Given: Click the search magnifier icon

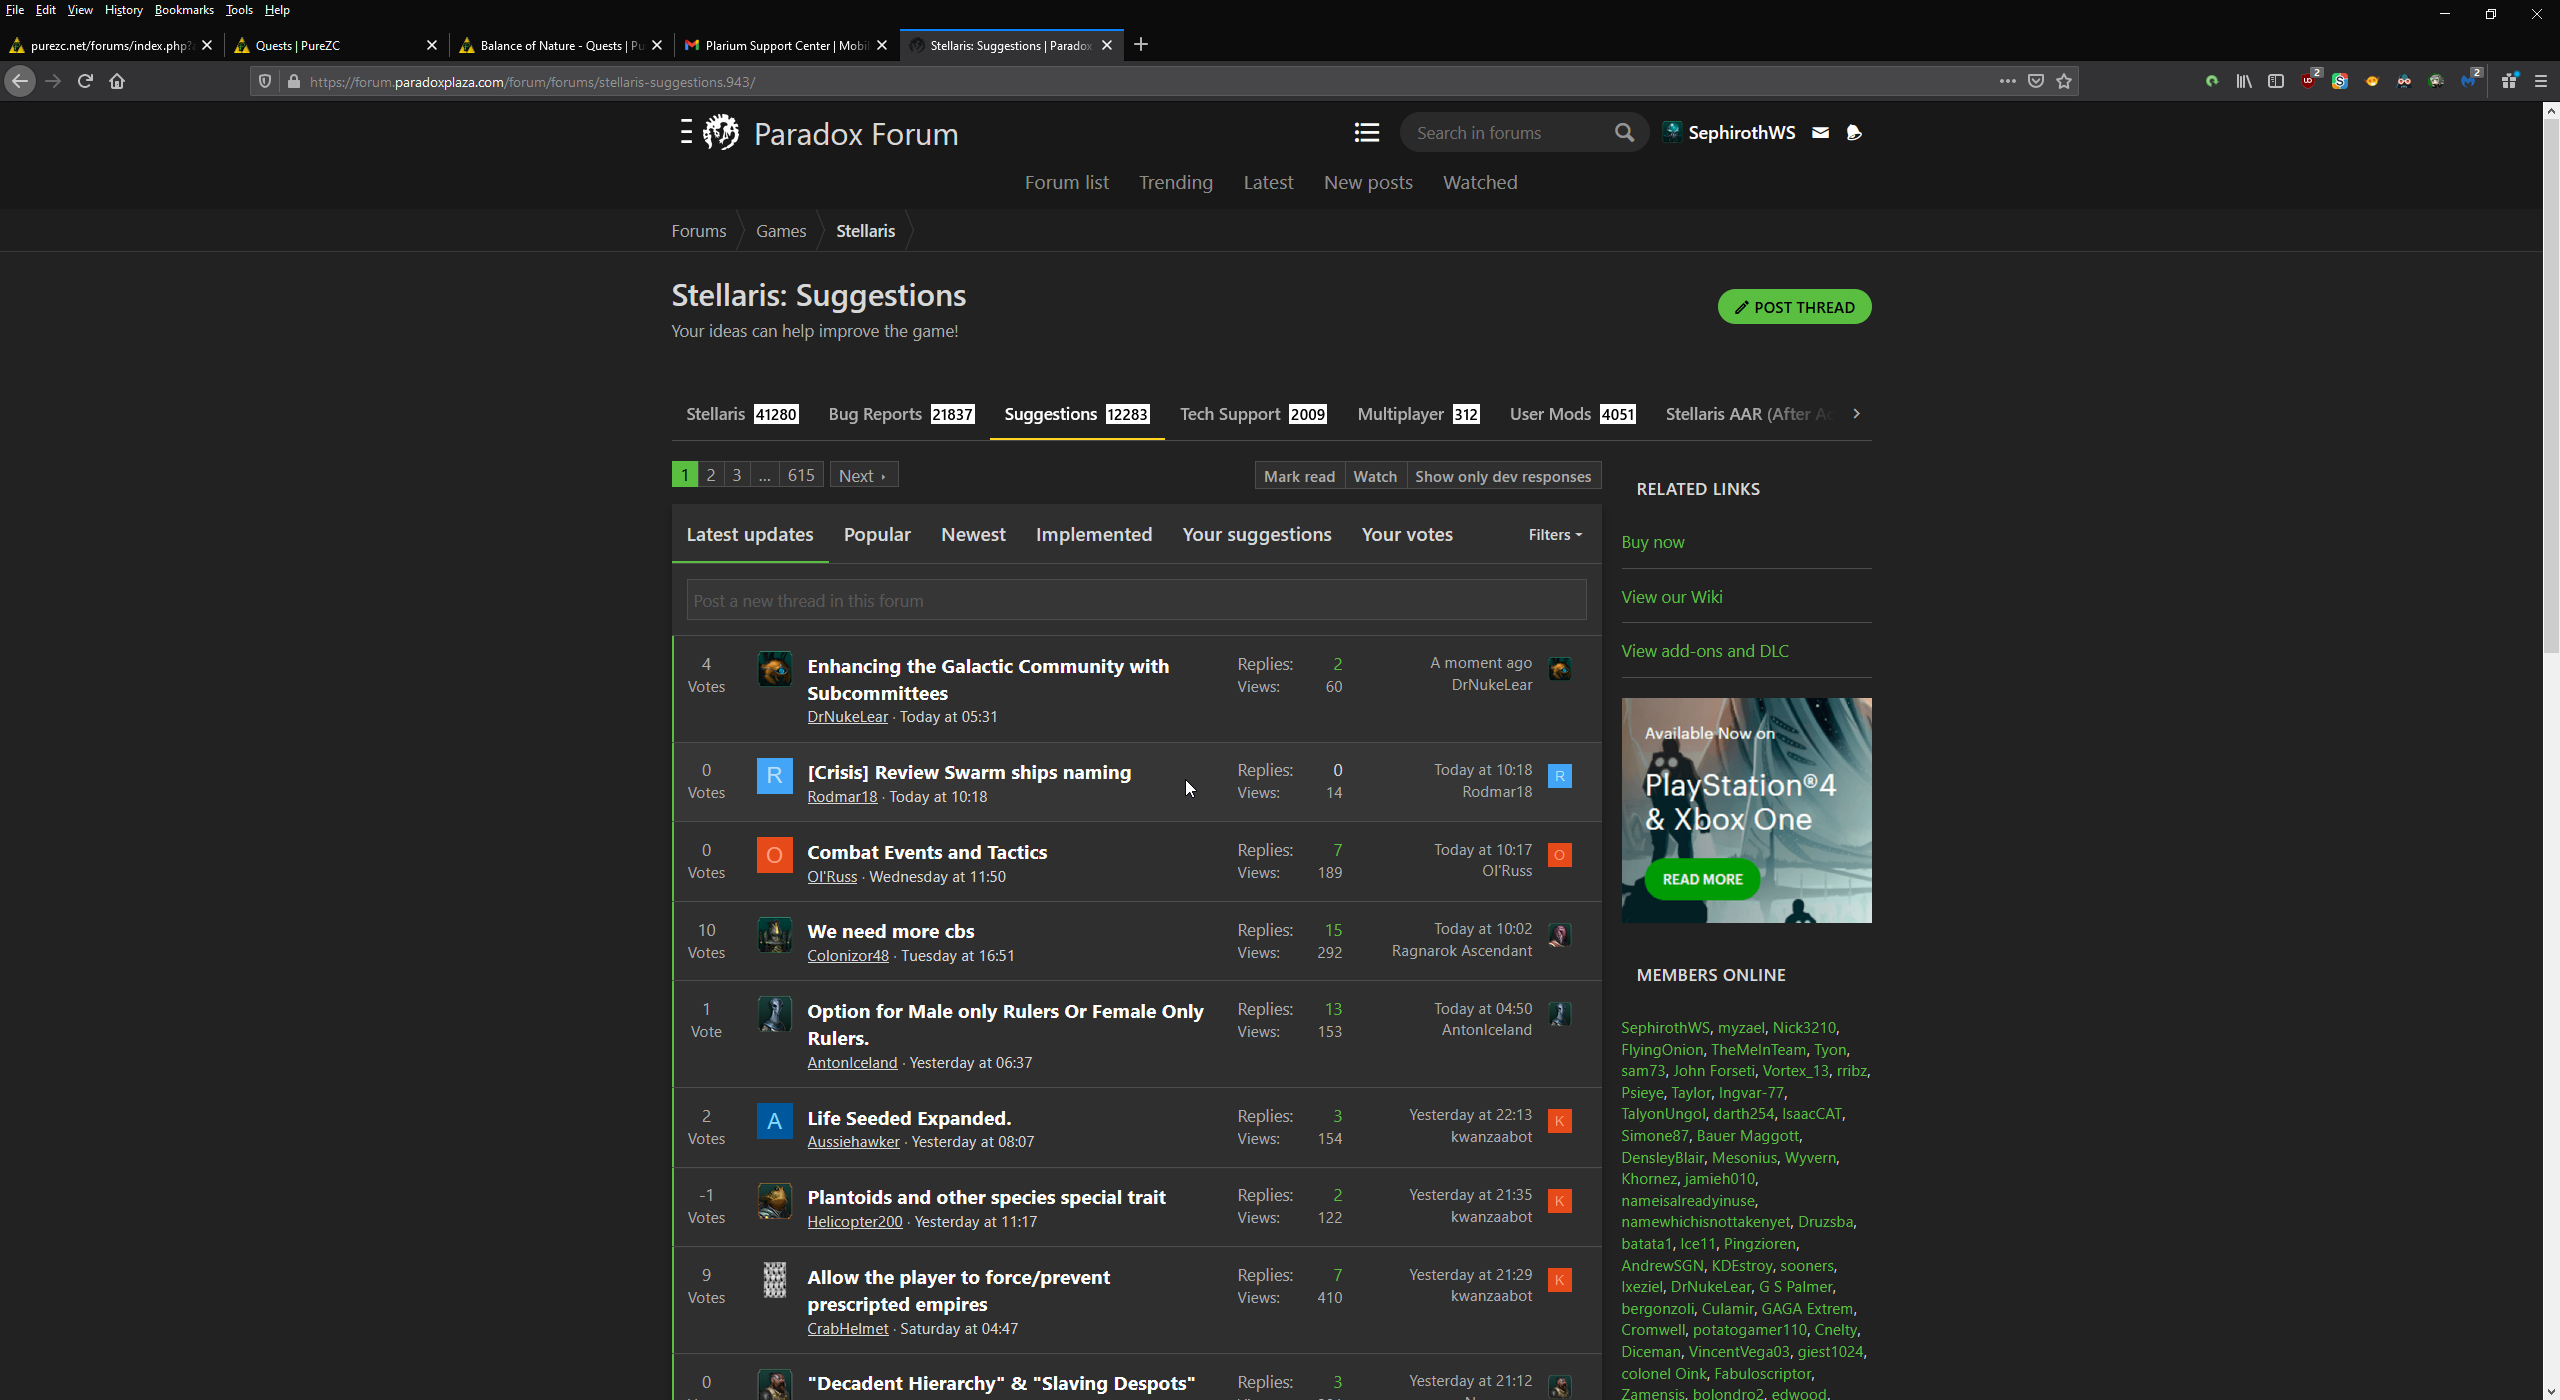Looking at the screenshot, I should (1624, 133).
